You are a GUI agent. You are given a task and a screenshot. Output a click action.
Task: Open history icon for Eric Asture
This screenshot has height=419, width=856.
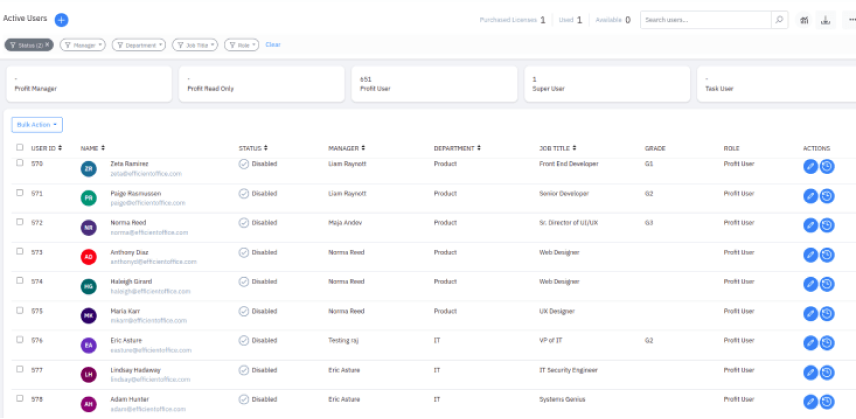point(827,343)
